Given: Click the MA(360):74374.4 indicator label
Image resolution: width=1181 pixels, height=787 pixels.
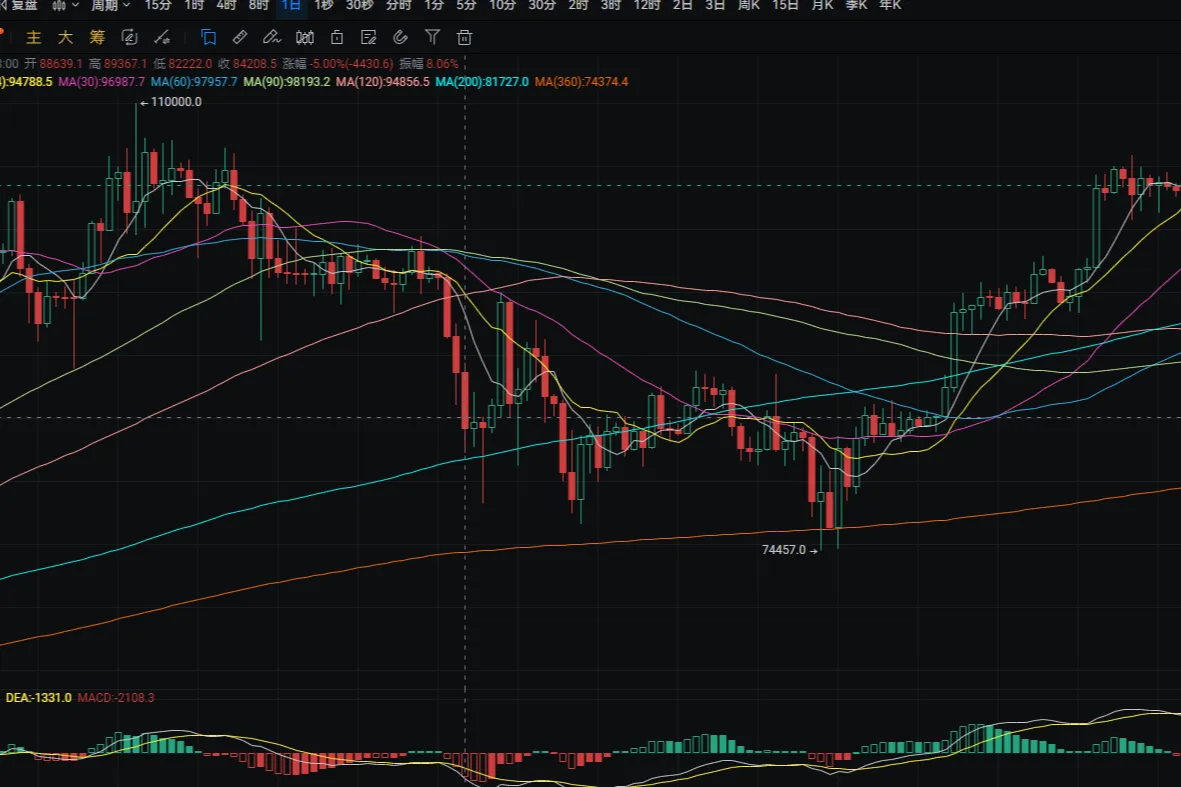Looking at the screenshot, I should [581, 81].
